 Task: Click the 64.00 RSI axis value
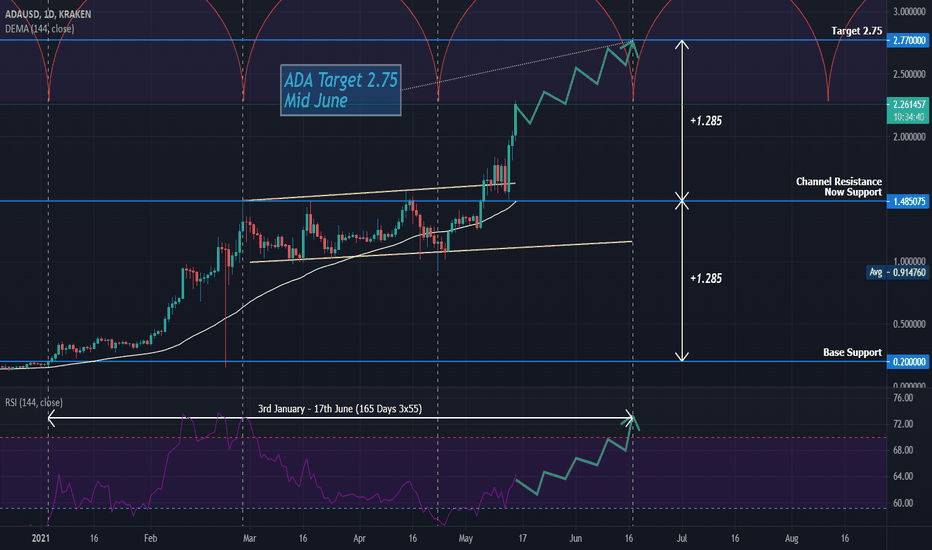click(x=903, y=476)
